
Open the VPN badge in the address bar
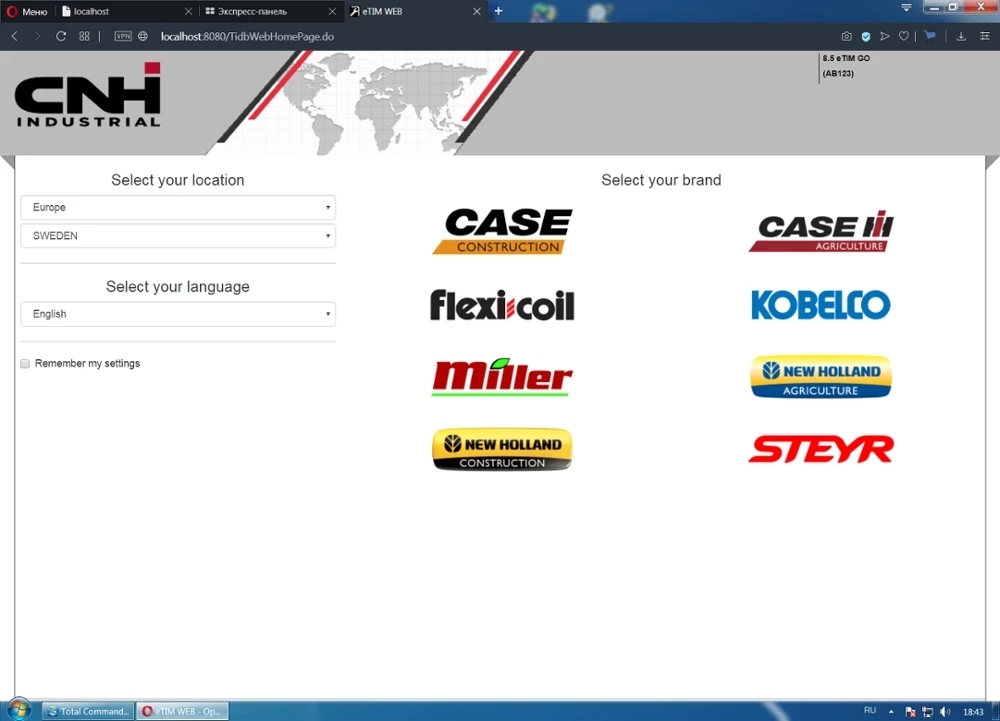coord(122,35)
